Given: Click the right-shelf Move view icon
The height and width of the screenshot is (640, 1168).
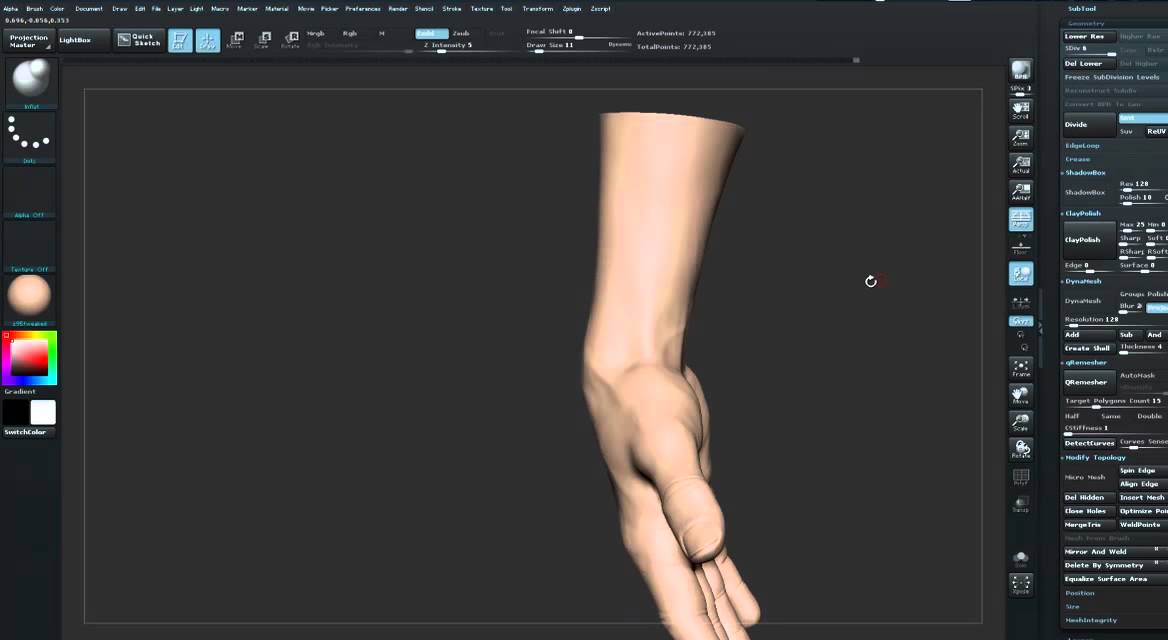Looking at the screenshot, I should (1021, 394).
